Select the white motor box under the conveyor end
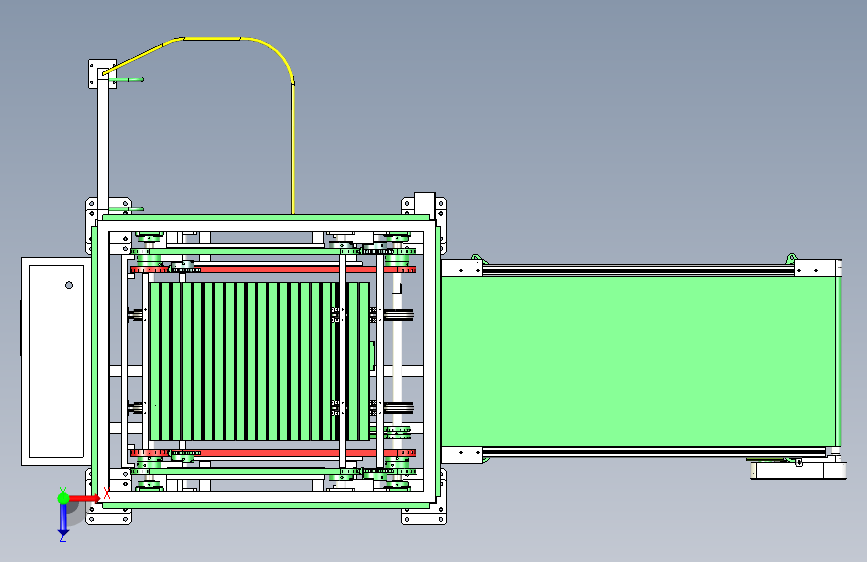This screenshot has height=562, width=867. [798, 471]
